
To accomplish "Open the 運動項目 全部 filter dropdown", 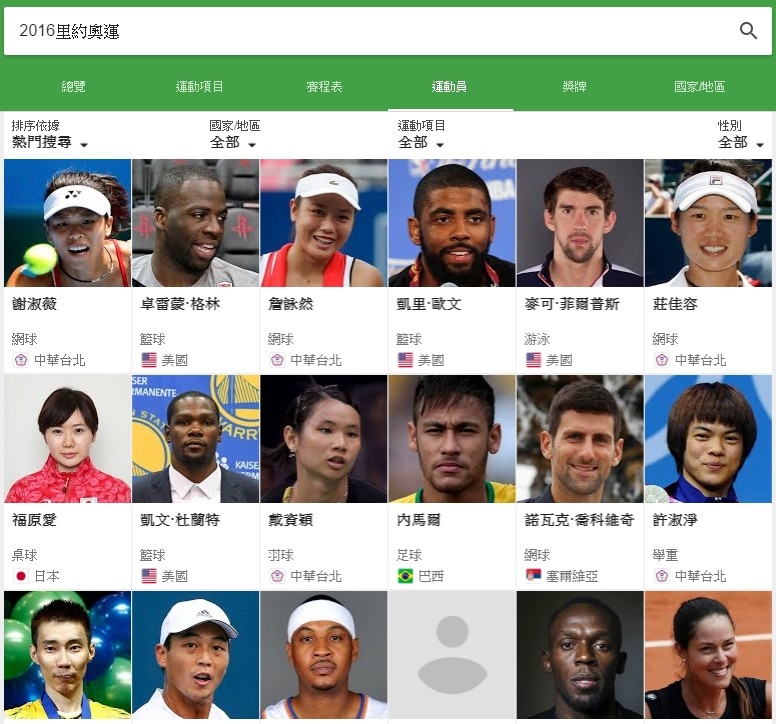I will [421, 135].
